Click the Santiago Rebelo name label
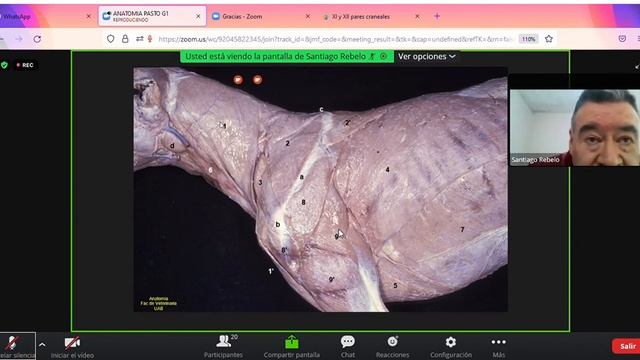Screen dimensions: 640x360 535,160
